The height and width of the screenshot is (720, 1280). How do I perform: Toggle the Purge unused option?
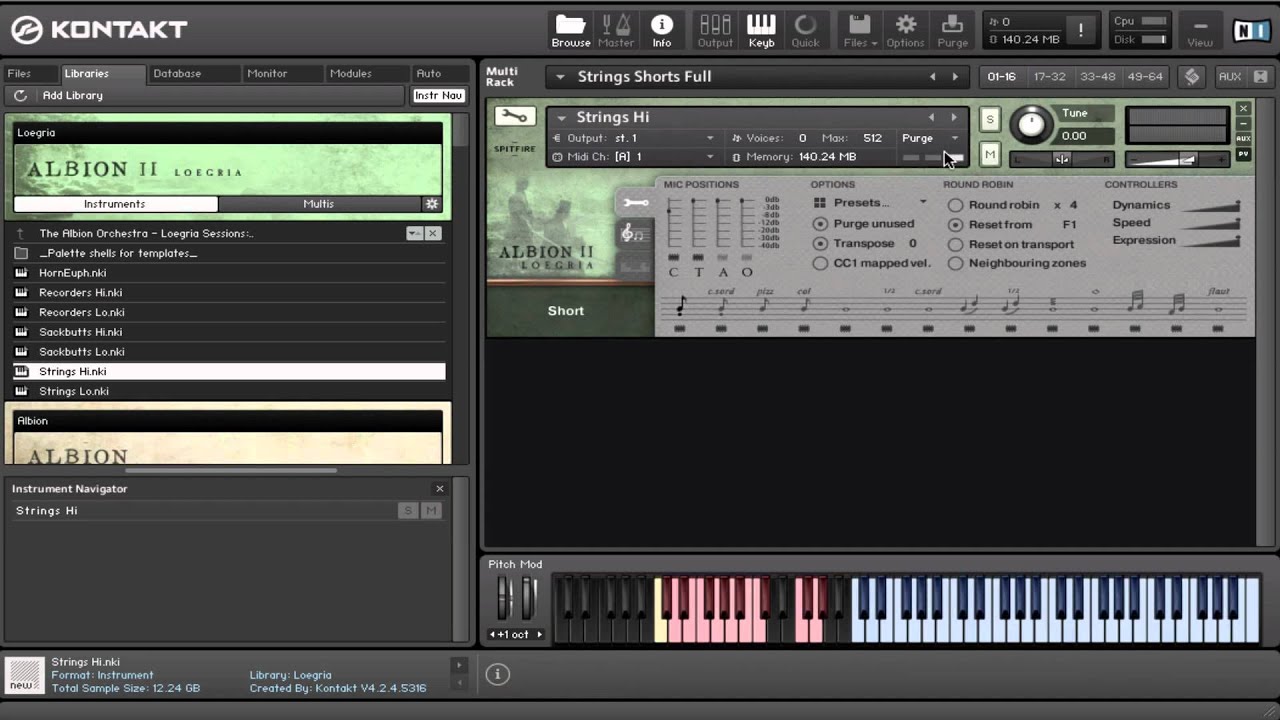[x=820, y=224]
